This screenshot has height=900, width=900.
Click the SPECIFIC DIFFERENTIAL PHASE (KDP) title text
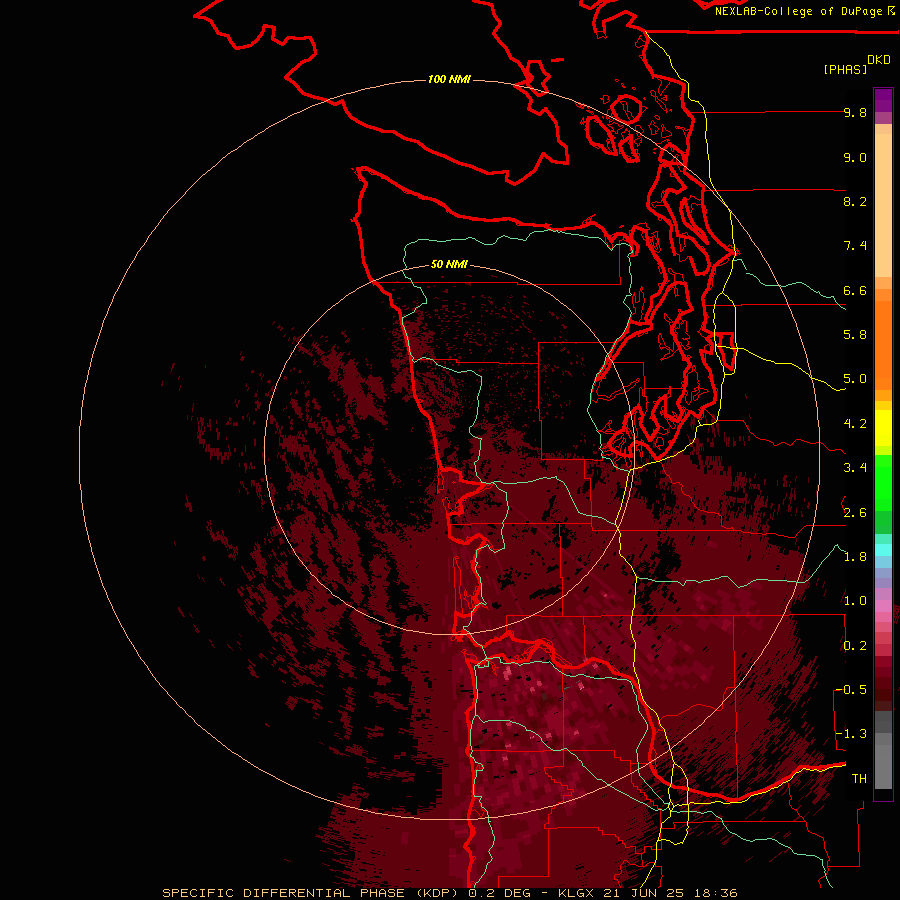[x=311, y=893]
